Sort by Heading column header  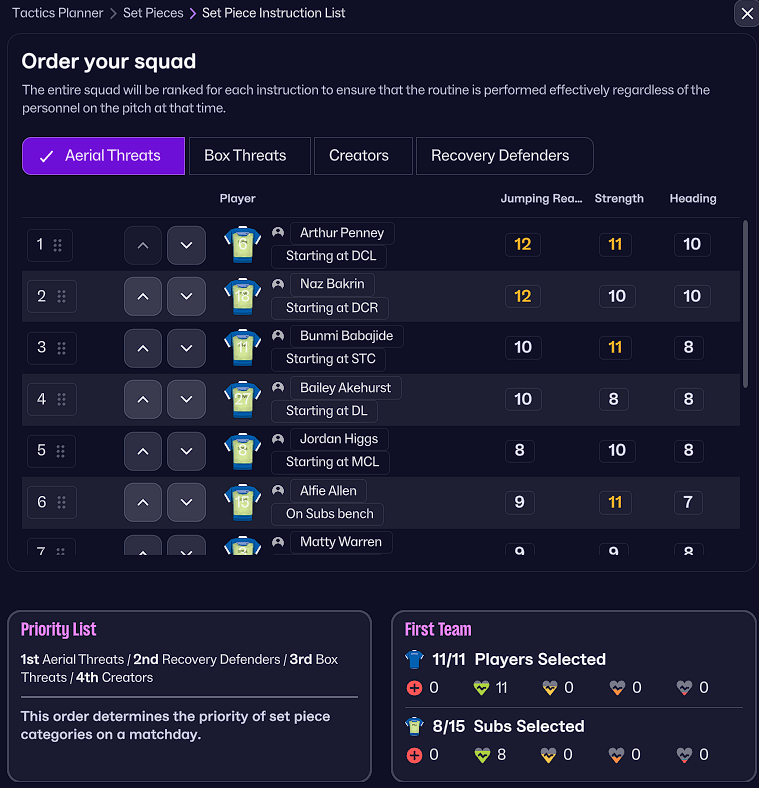(x=692, y=199)
